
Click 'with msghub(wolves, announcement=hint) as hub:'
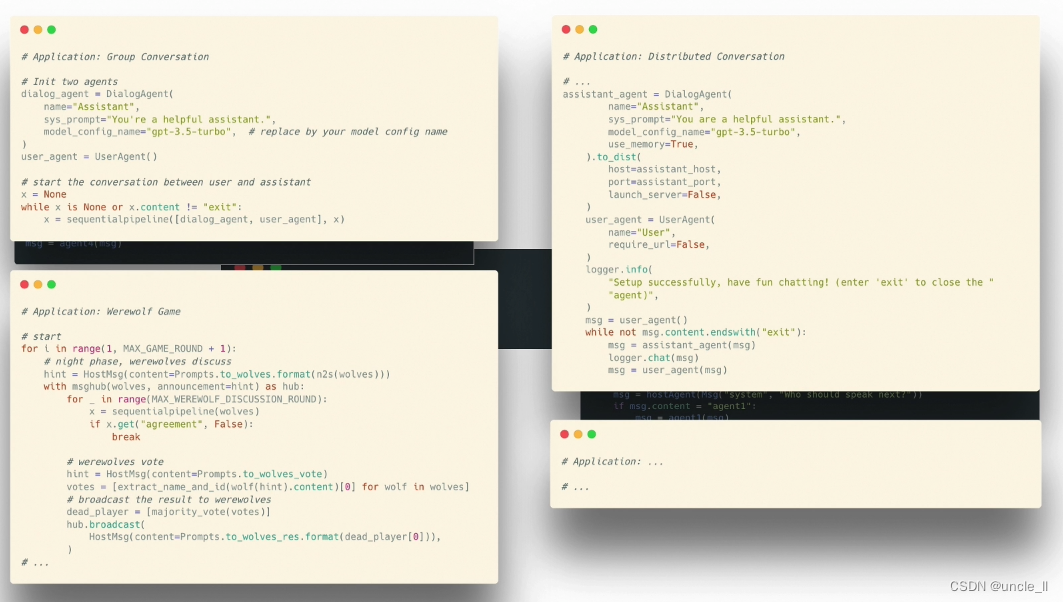[174, 386]
